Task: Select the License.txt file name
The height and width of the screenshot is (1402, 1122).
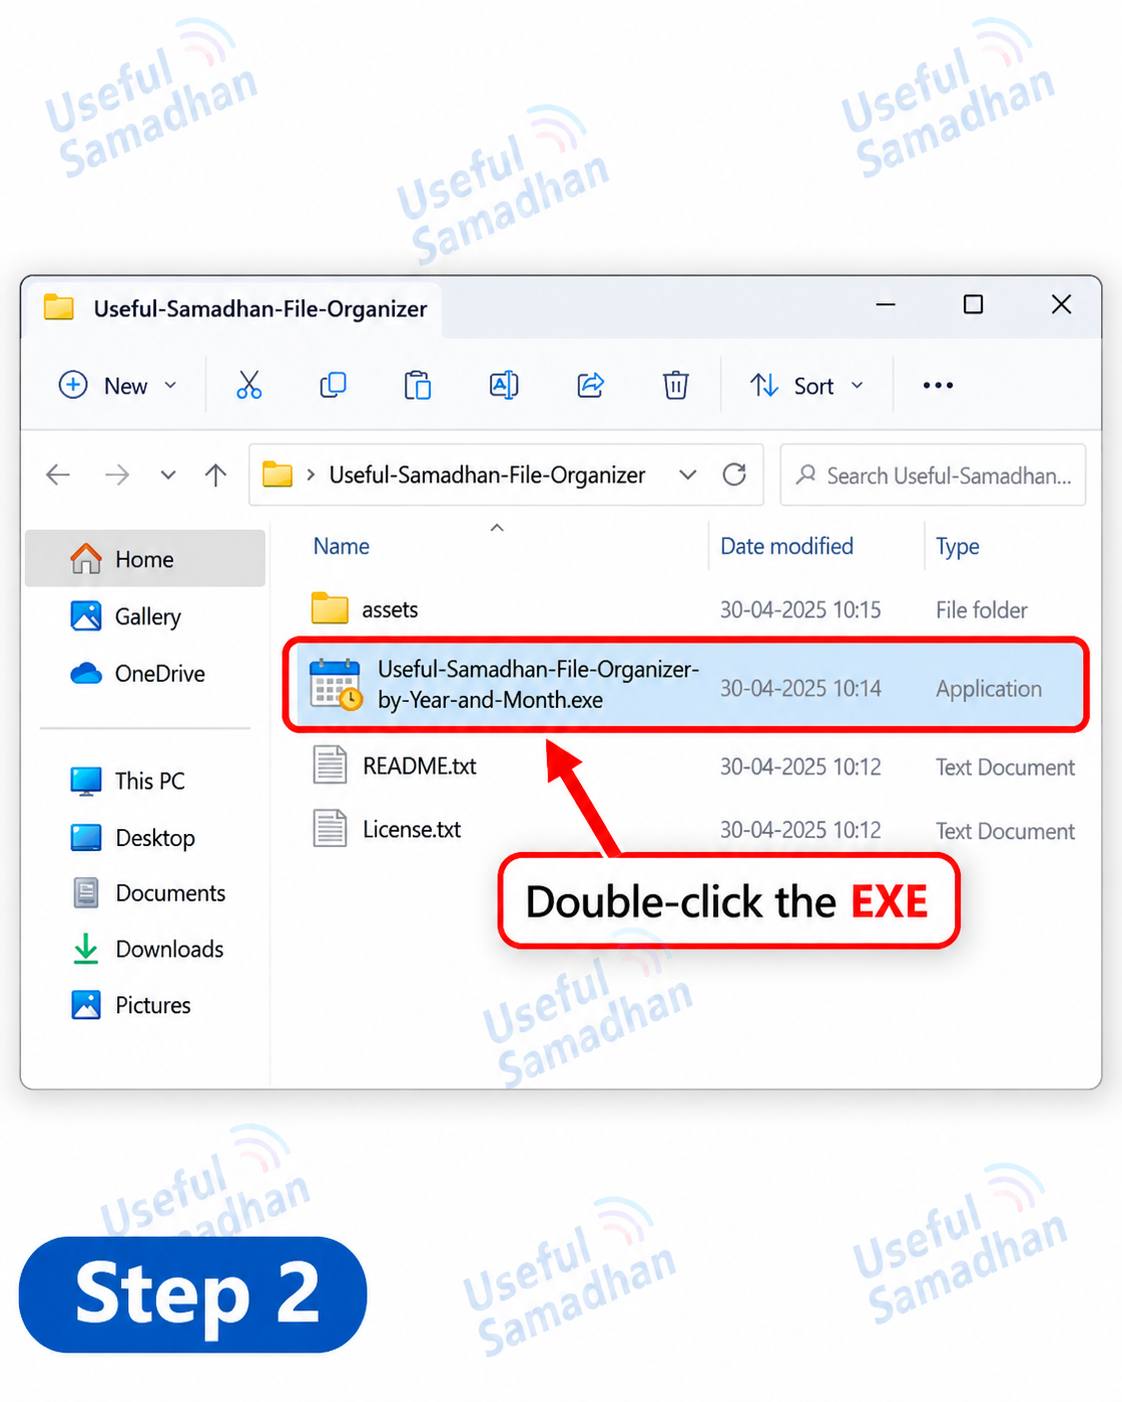Action: (x=412, y=829)
